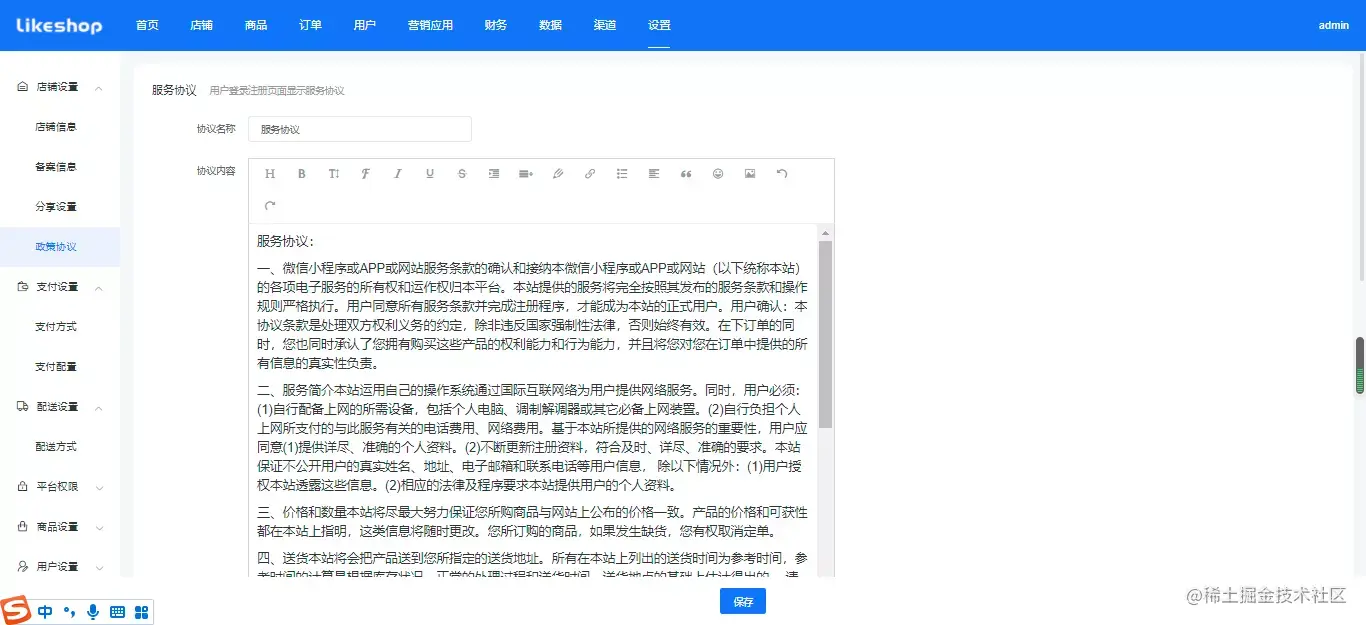Open the emoji picker in editor
This screenshot has width=1366, height=625.
click(718, 174)
